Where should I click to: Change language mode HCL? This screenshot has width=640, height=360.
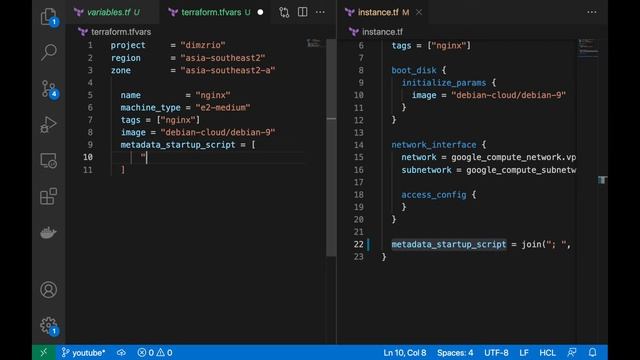click(547, 353)
